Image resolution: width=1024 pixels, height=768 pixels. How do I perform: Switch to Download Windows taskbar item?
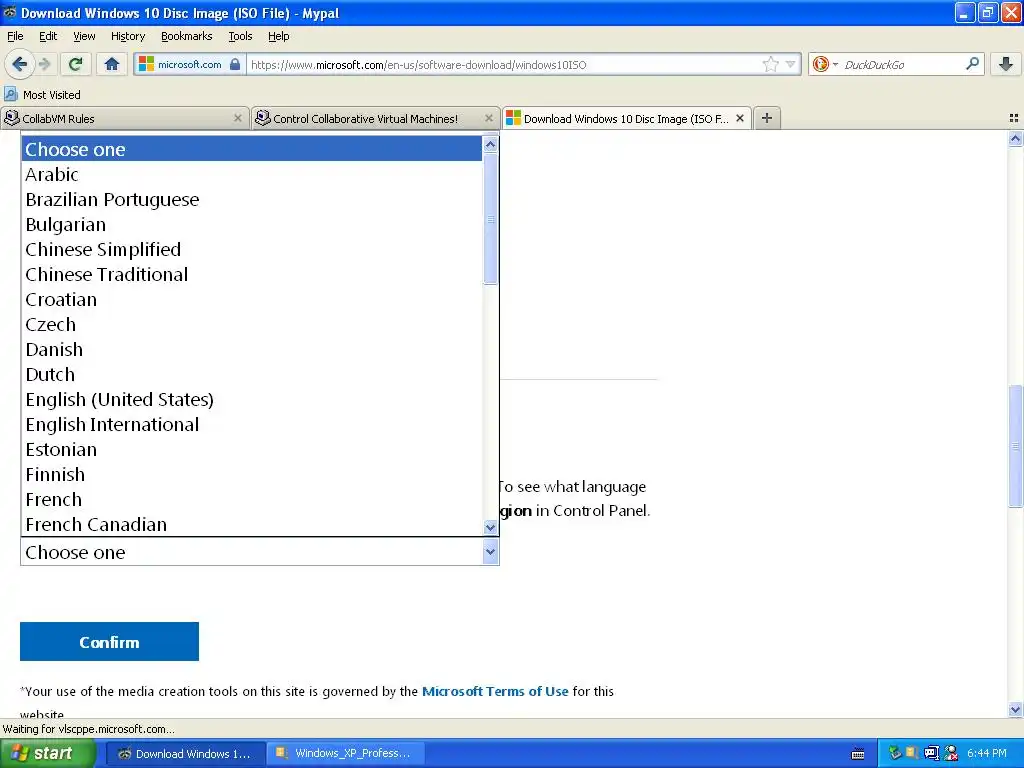point(185,754)
